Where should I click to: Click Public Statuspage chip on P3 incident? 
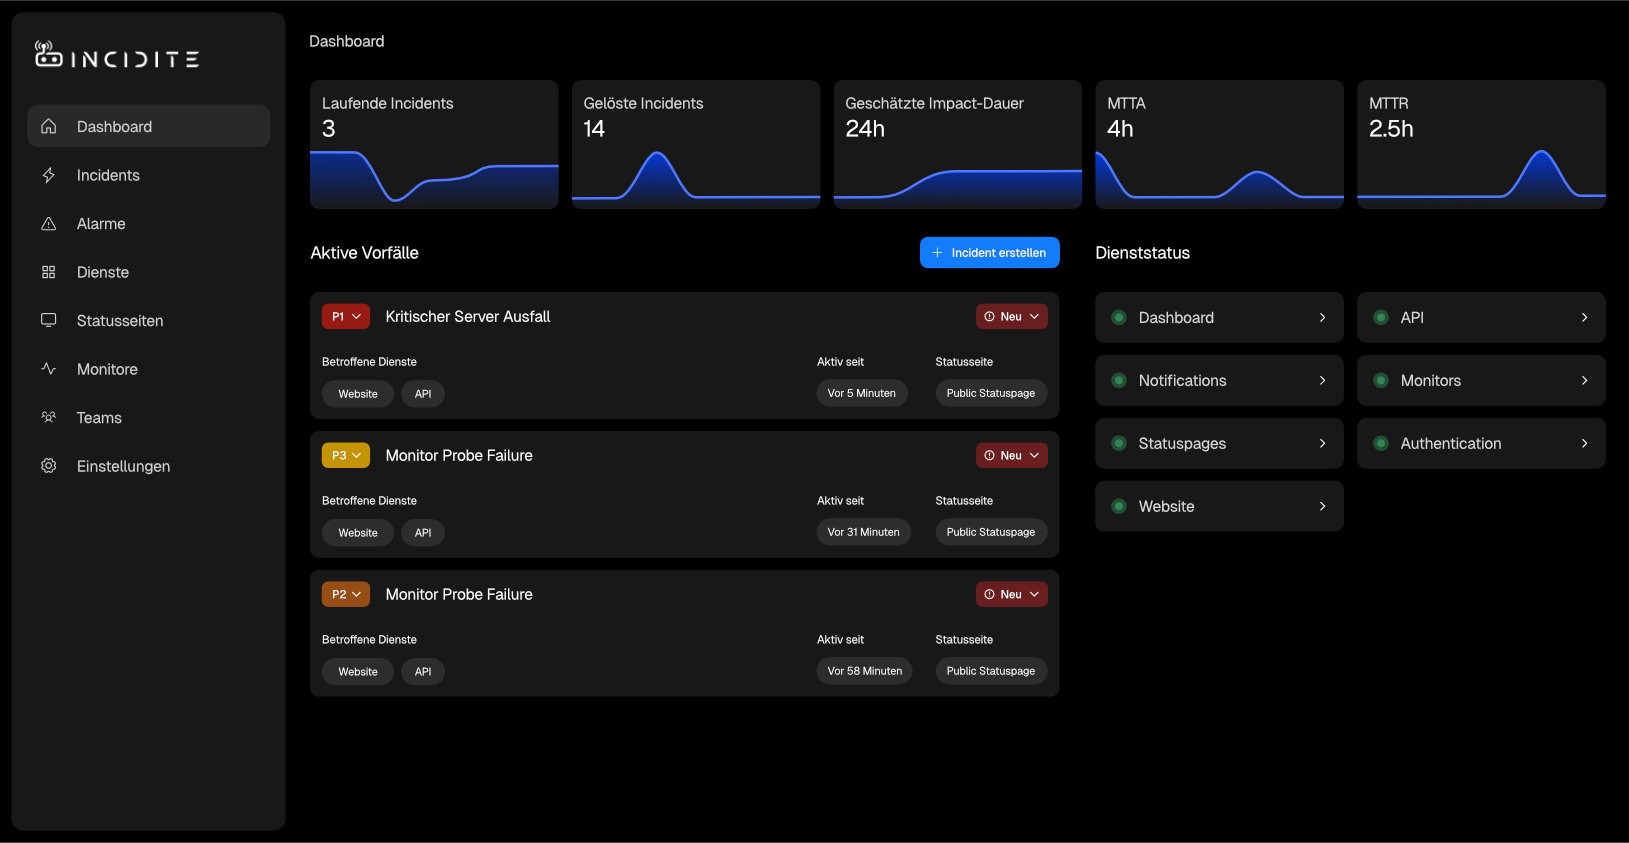pos(991,532)
